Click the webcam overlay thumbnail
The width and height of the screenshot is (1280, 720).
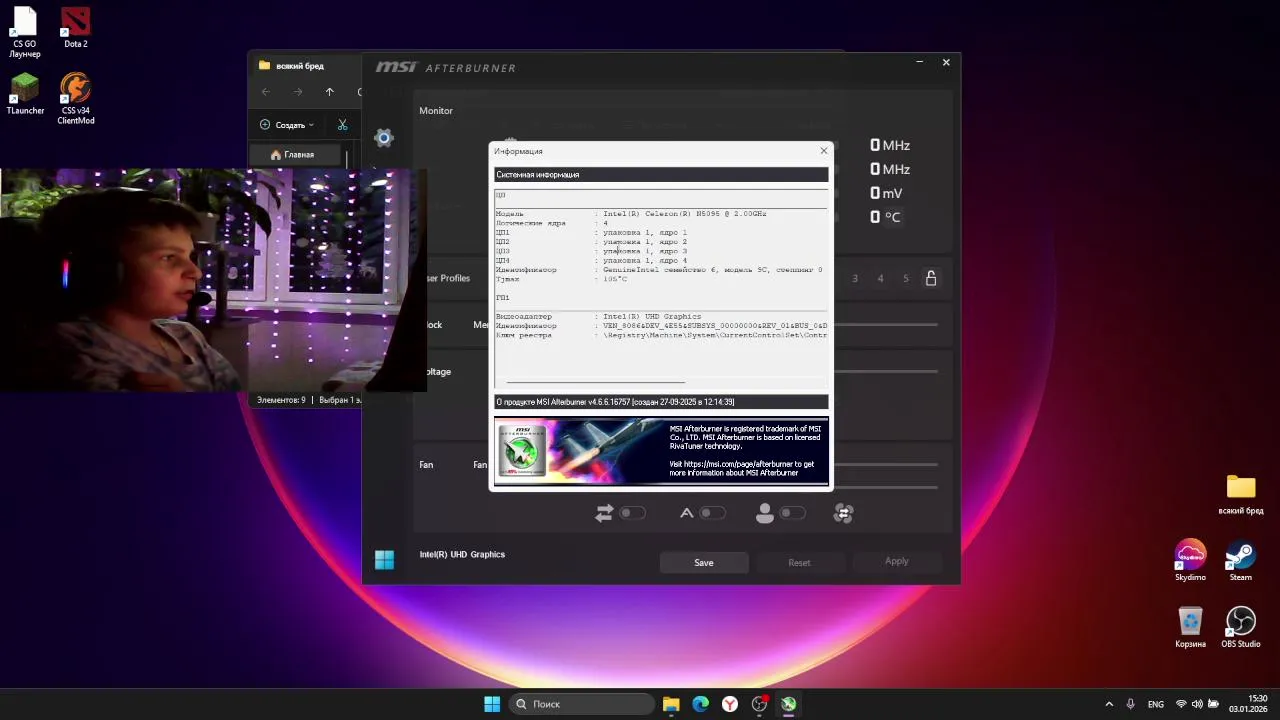(213, 280)
